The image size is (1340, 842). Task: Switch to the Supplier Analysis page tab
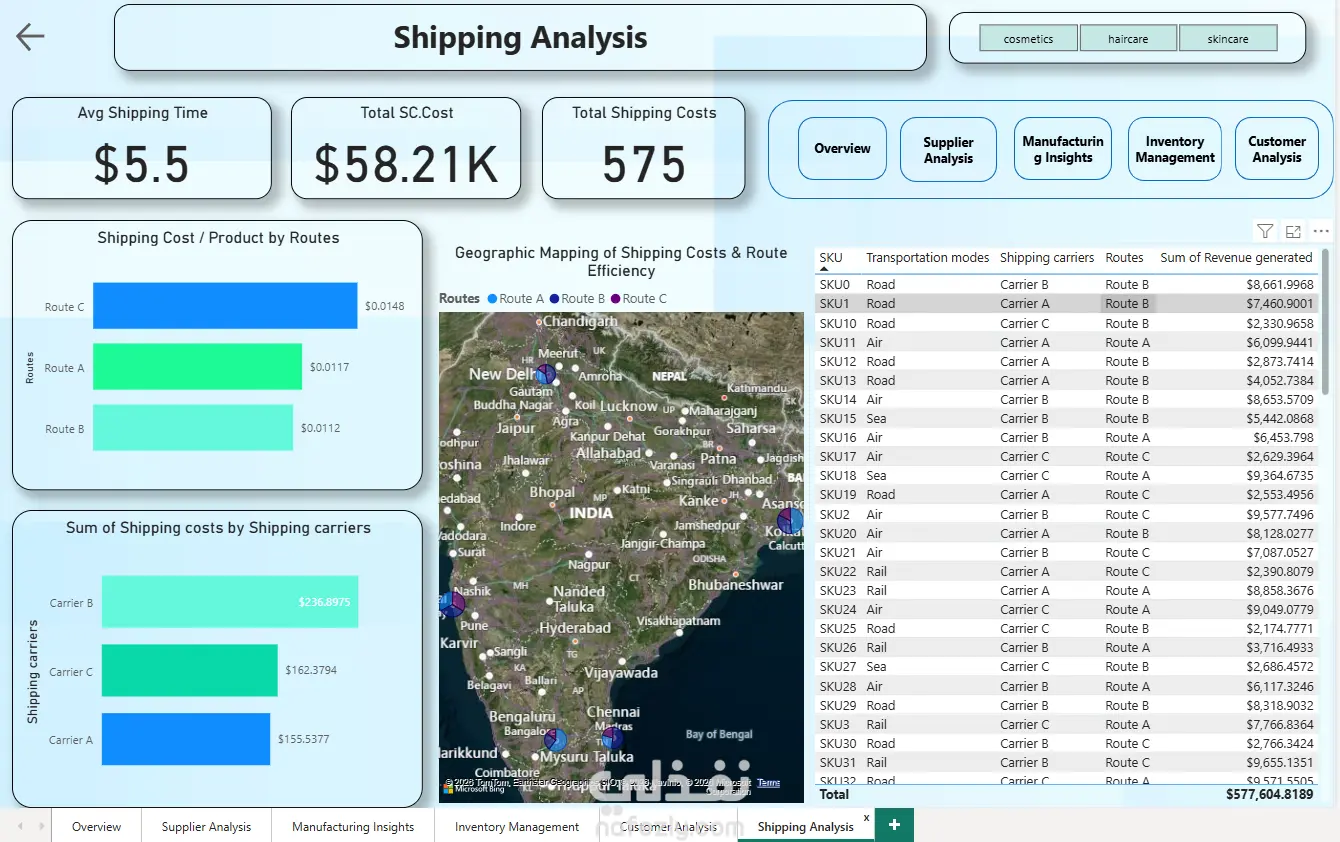[x=206, y=827]
